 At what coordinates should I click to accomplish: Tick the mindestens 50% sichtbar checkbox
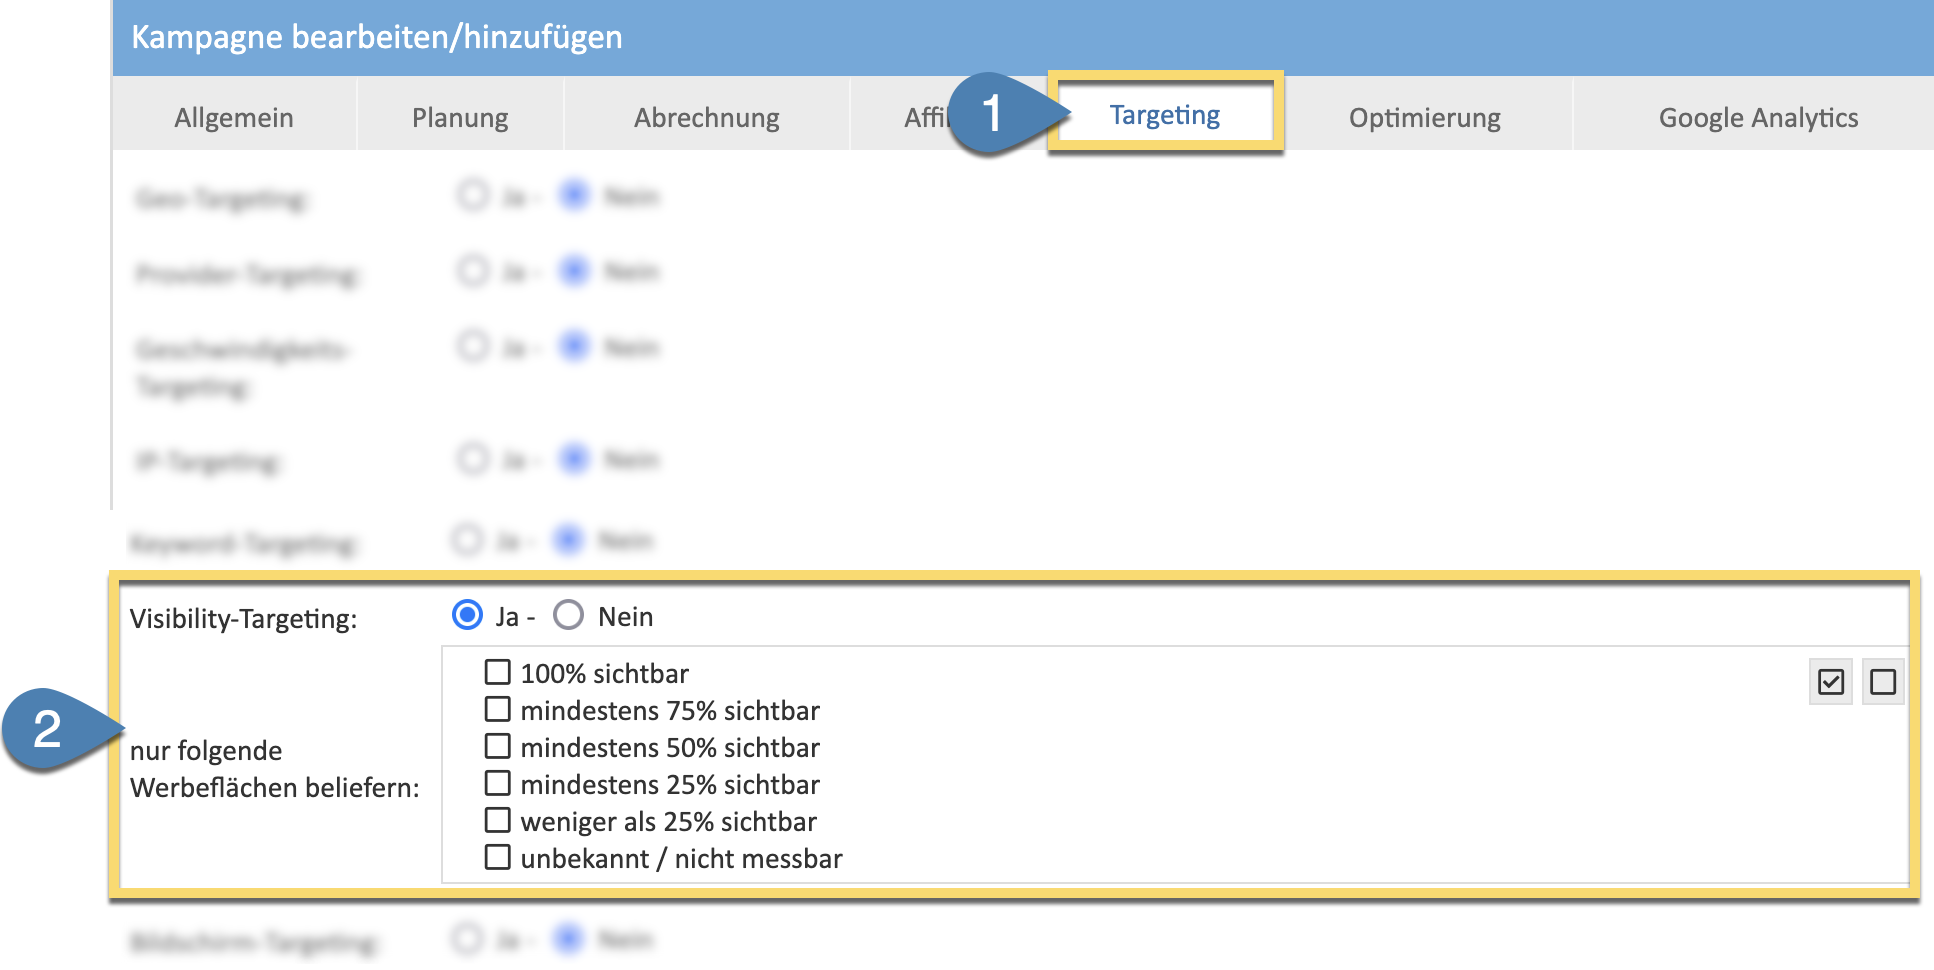coord(497,746)
